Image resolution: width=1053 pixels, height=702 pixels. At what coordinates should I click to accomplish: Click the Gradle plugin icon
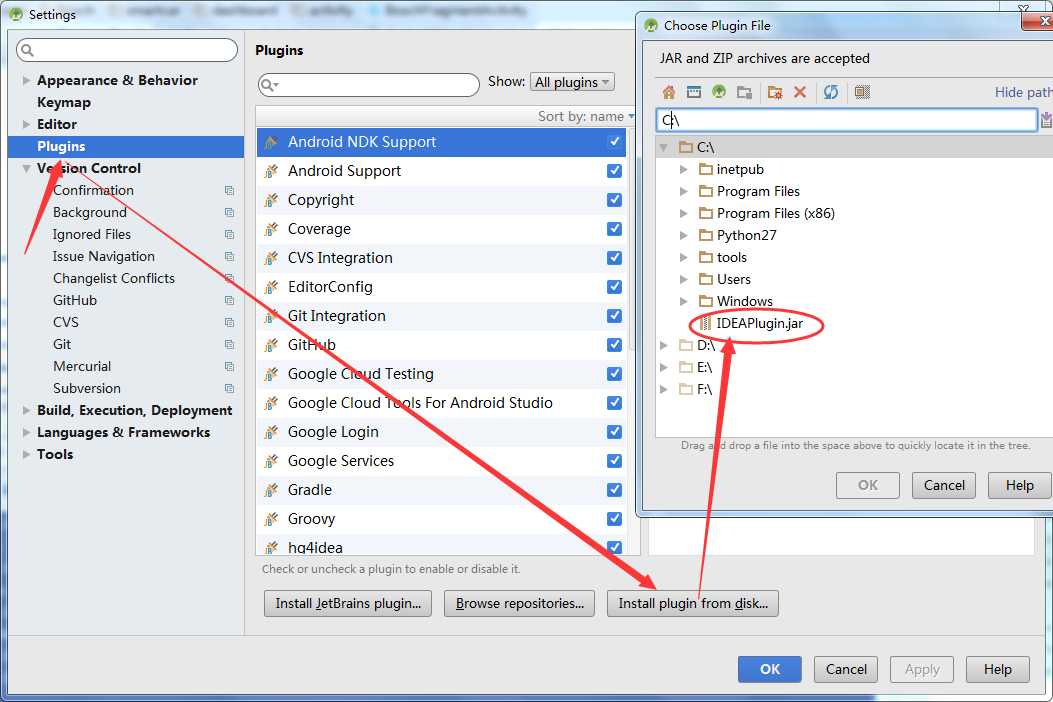click(271, 490)
